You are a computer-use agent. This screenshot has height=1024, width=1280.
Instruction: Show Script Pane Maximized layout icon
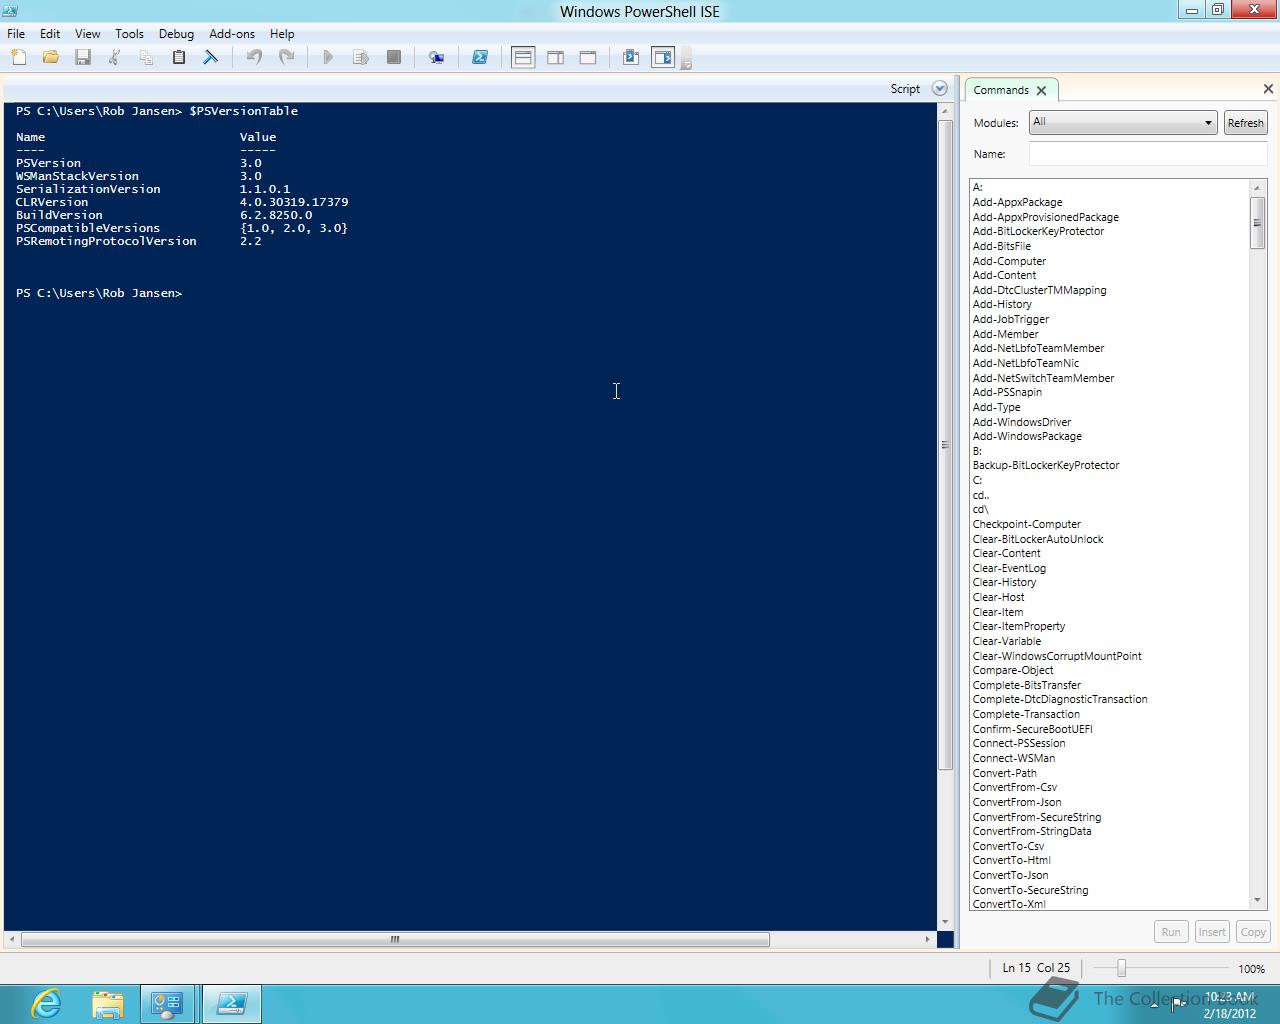(x=588, y=58)
